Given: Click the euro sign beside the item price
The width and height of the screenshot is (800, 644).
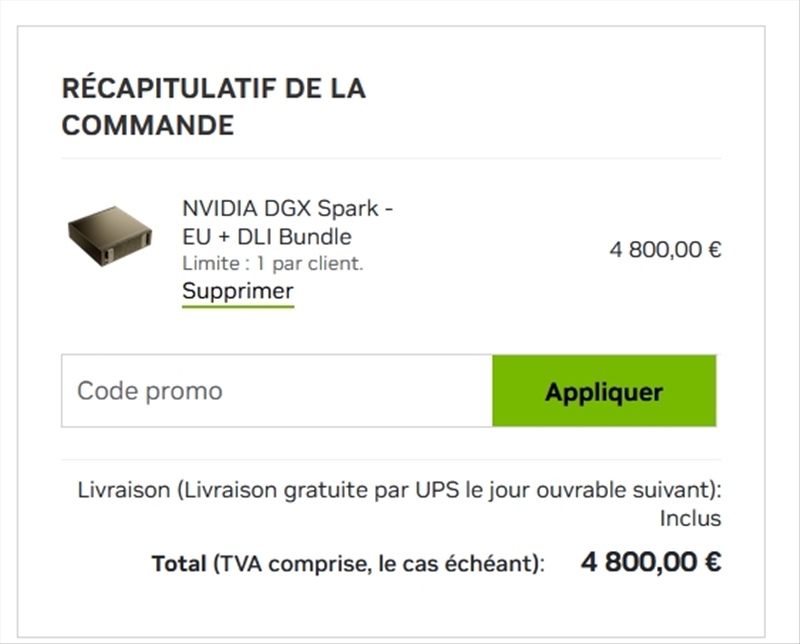Looking at the screenshot, I should 715,250.
